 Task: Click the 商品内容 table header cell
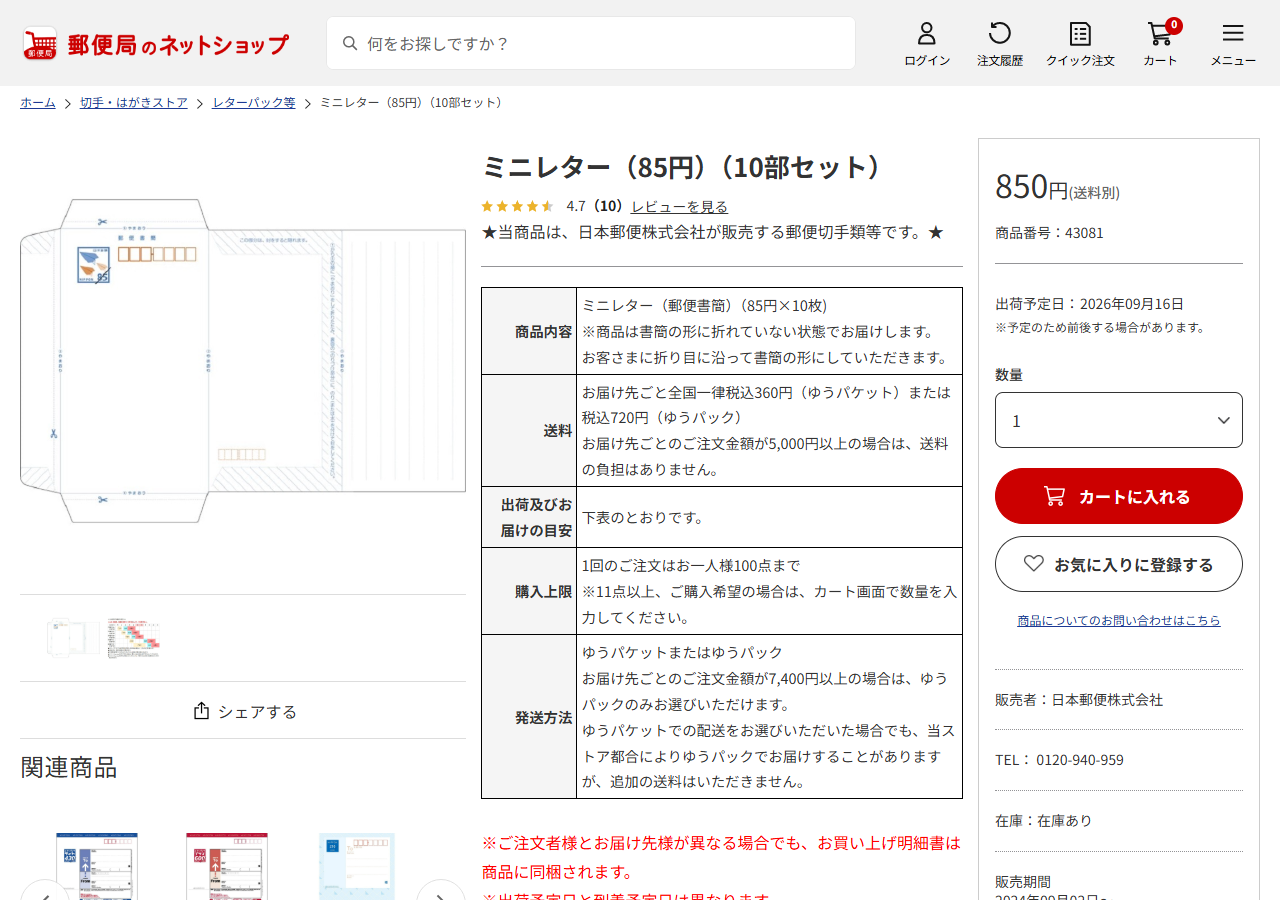pos(529,331)
